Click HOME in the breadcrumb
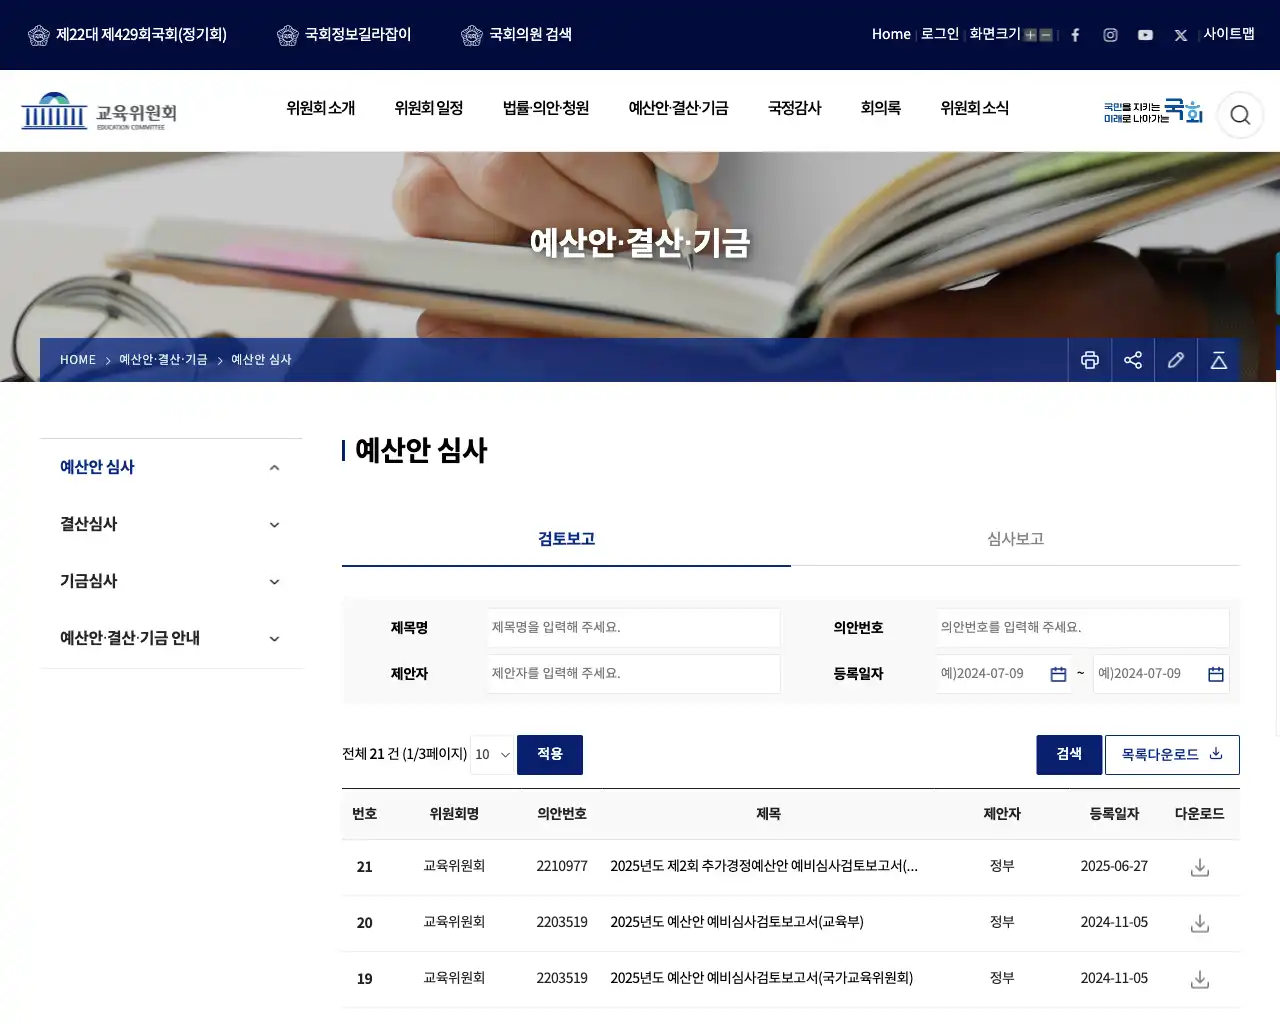1280x1024 pixels. click(78, 360)
